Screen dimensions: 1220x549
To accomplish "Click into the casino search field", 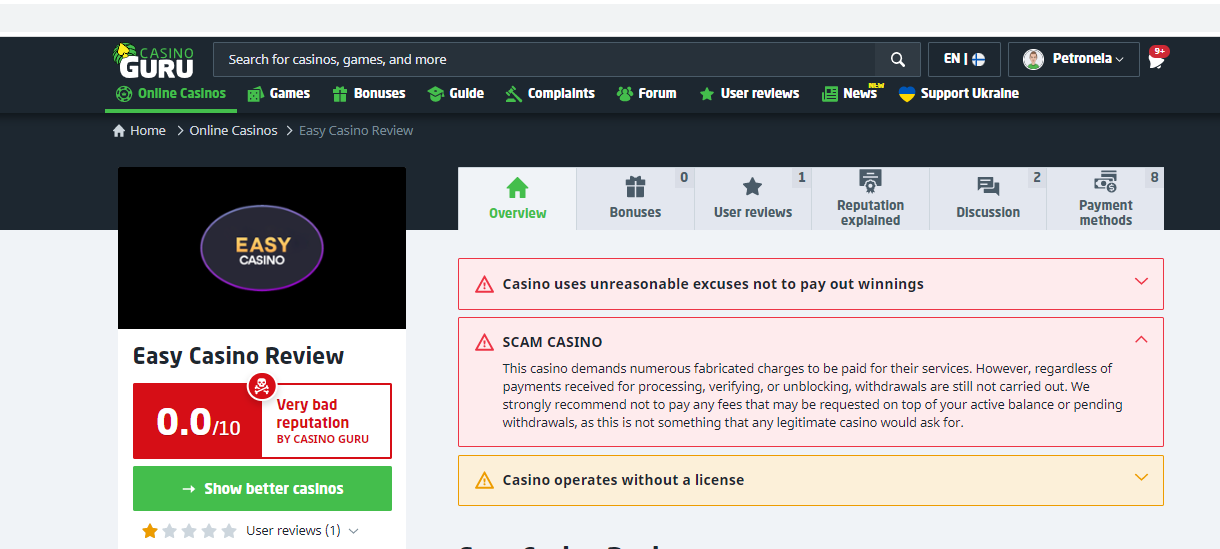I will (x=543, y=60).
